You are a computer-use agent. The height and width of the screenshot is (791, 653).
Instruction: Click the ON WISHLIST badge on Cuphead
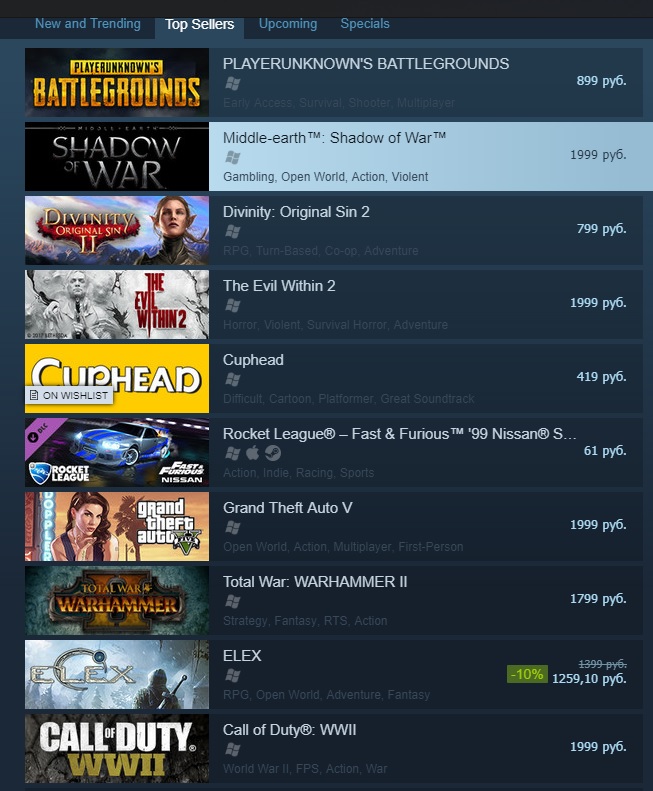(69, 395)
